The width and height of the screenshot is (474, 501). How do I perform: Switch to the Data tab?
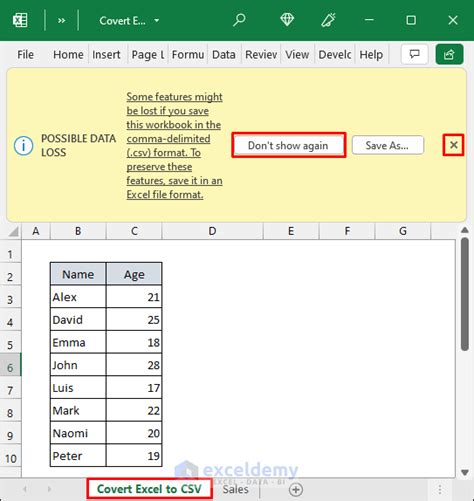(224, 55)
